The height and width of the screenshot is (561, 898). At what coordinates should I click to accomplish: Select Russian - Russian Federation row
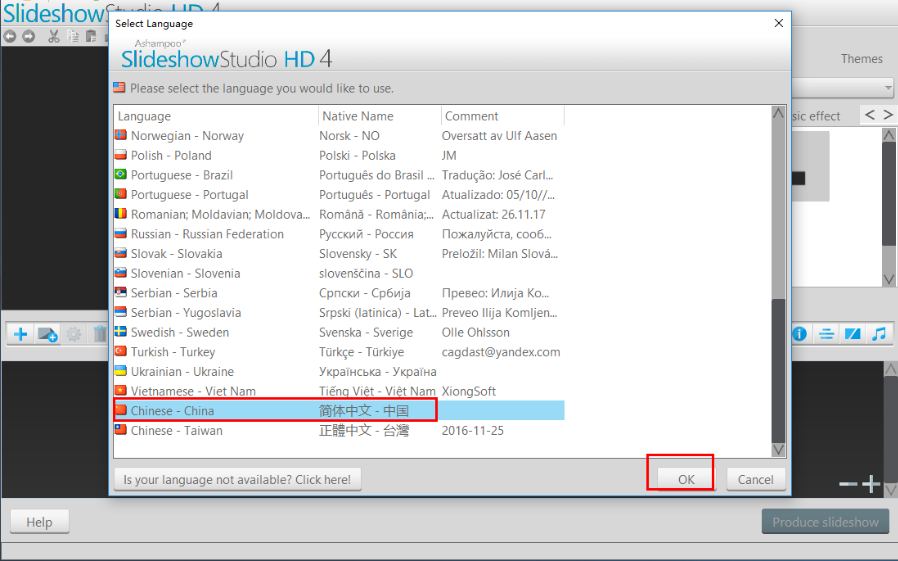point(339,234)
